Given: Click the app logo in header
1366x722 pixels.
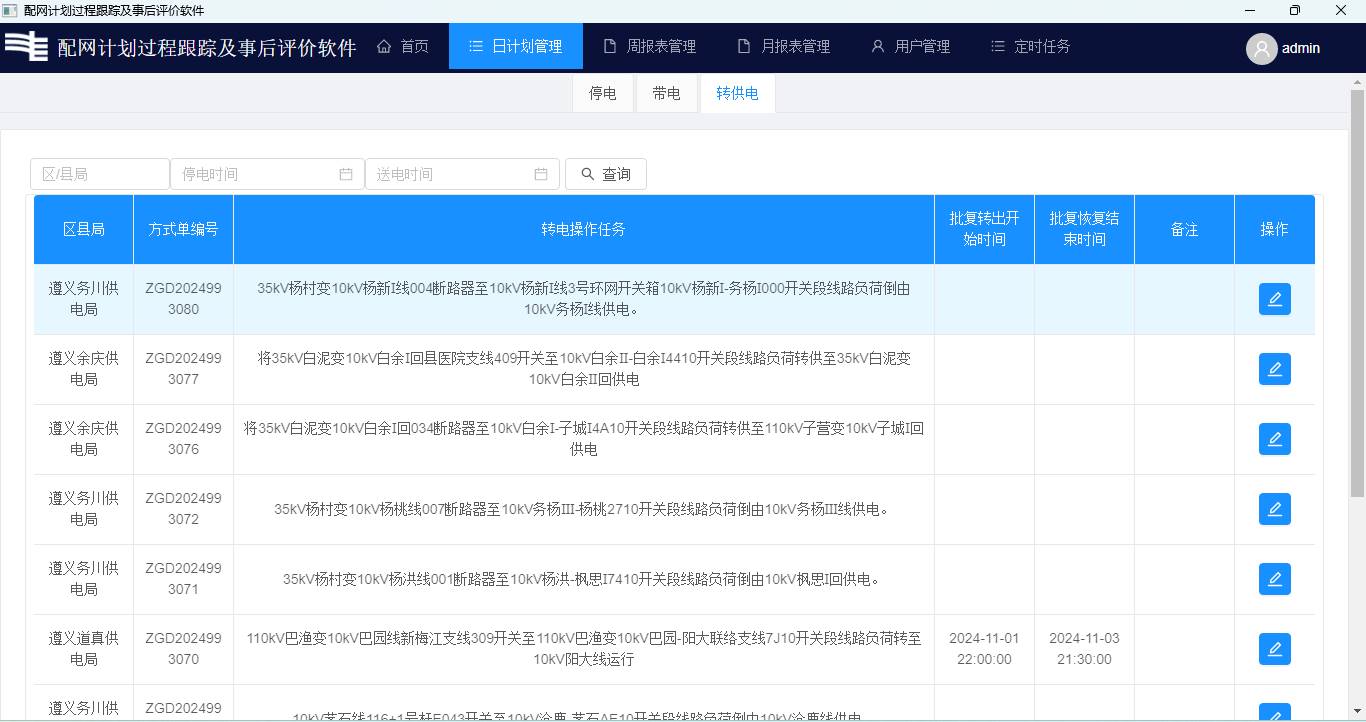Looking at the screenshot, I should pos(27,47).
